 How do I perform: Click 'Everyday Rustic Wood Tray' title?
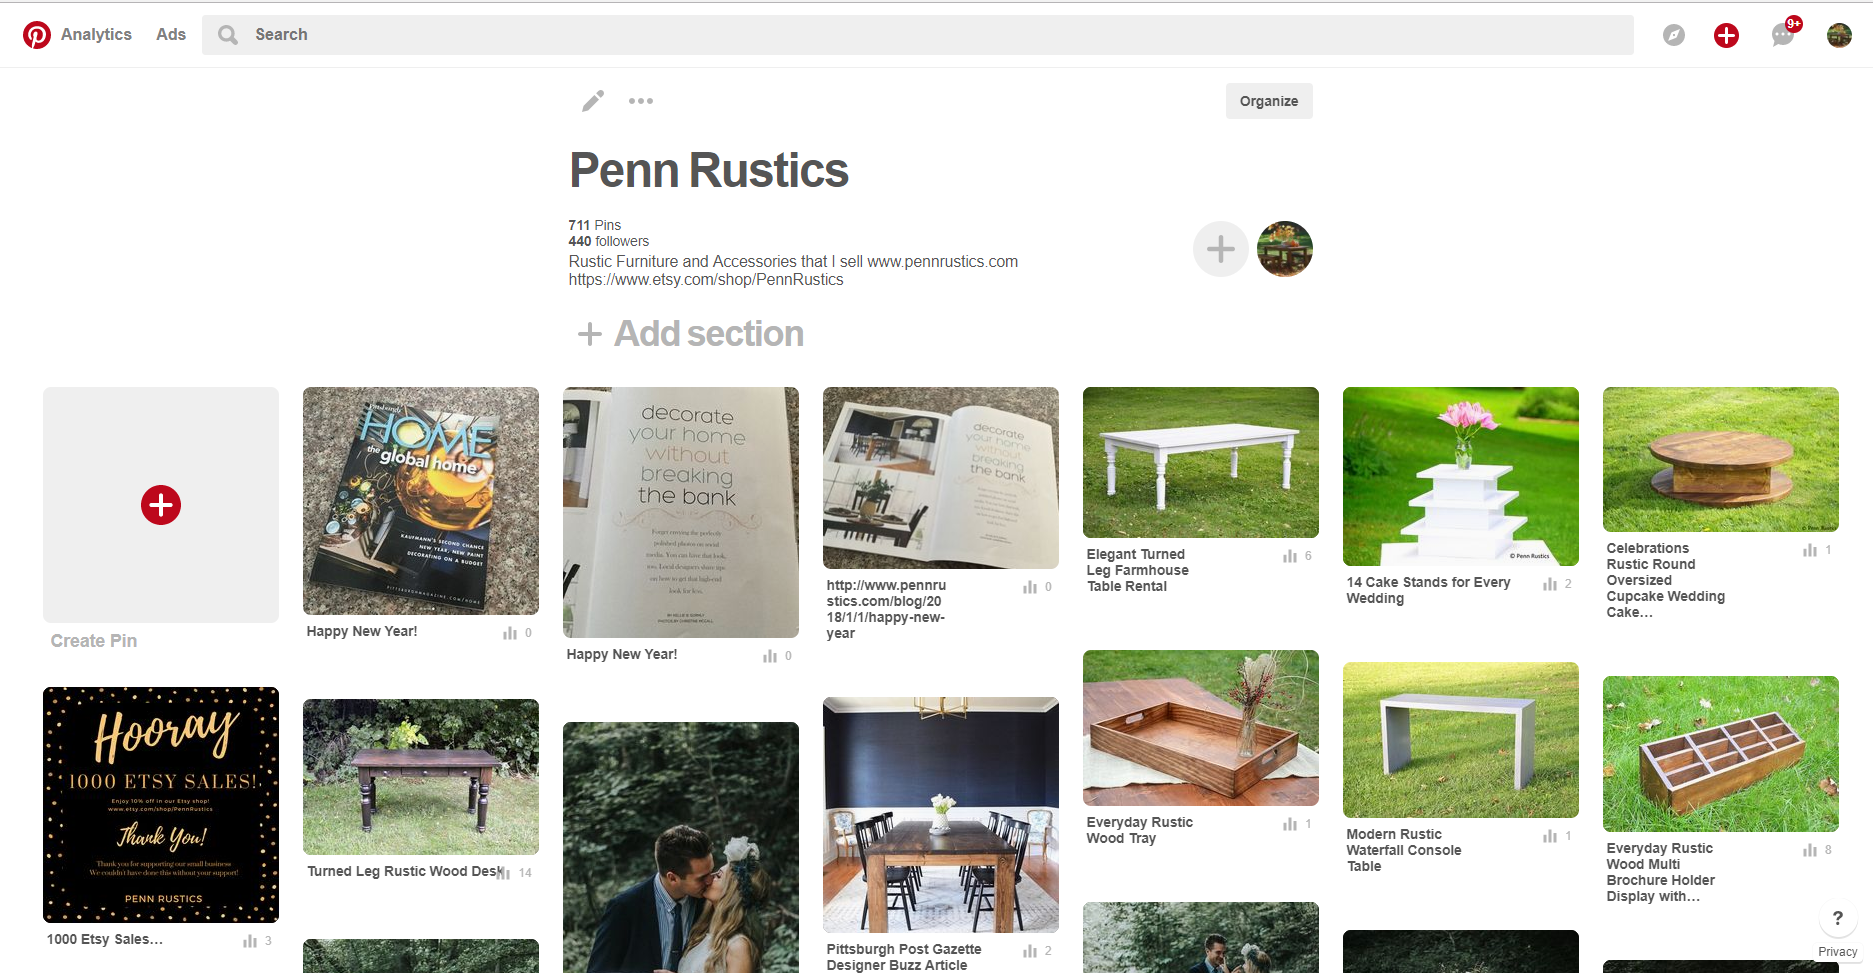[x=1140, y=830]
